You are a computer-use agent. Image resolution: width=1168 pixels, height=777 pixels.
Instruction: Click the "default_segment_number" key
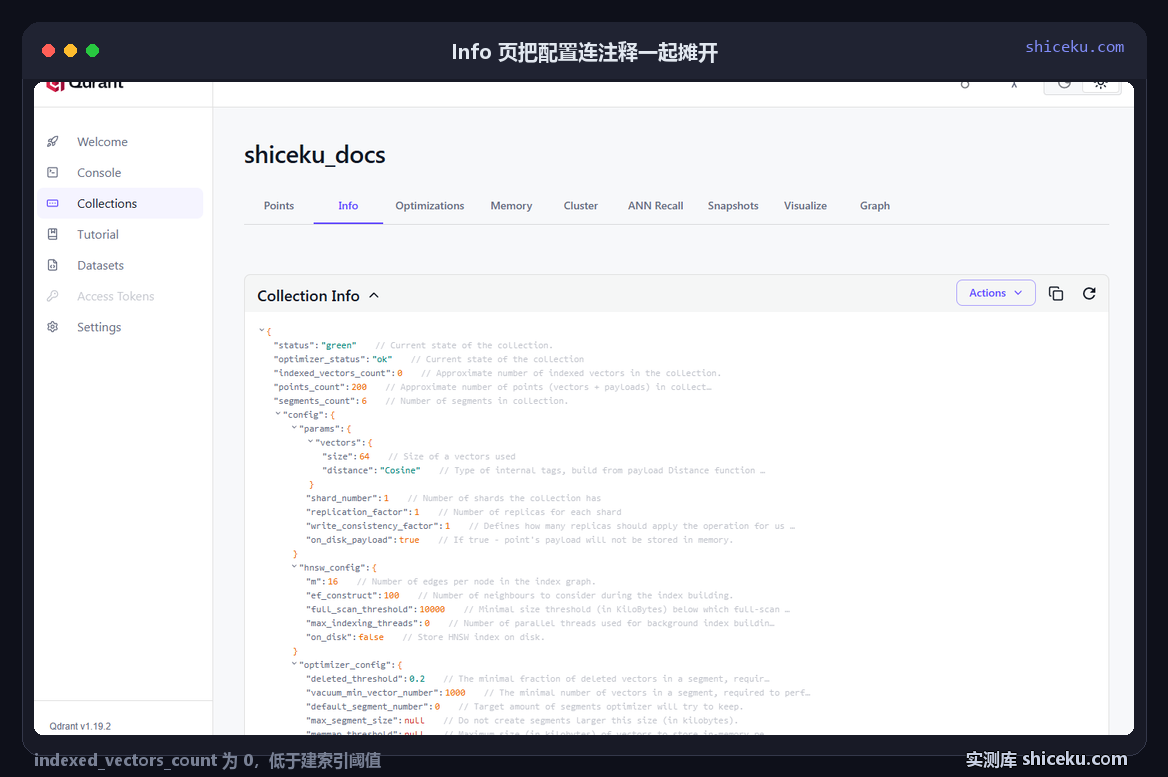pyautogui.click(x=368, y=706)
